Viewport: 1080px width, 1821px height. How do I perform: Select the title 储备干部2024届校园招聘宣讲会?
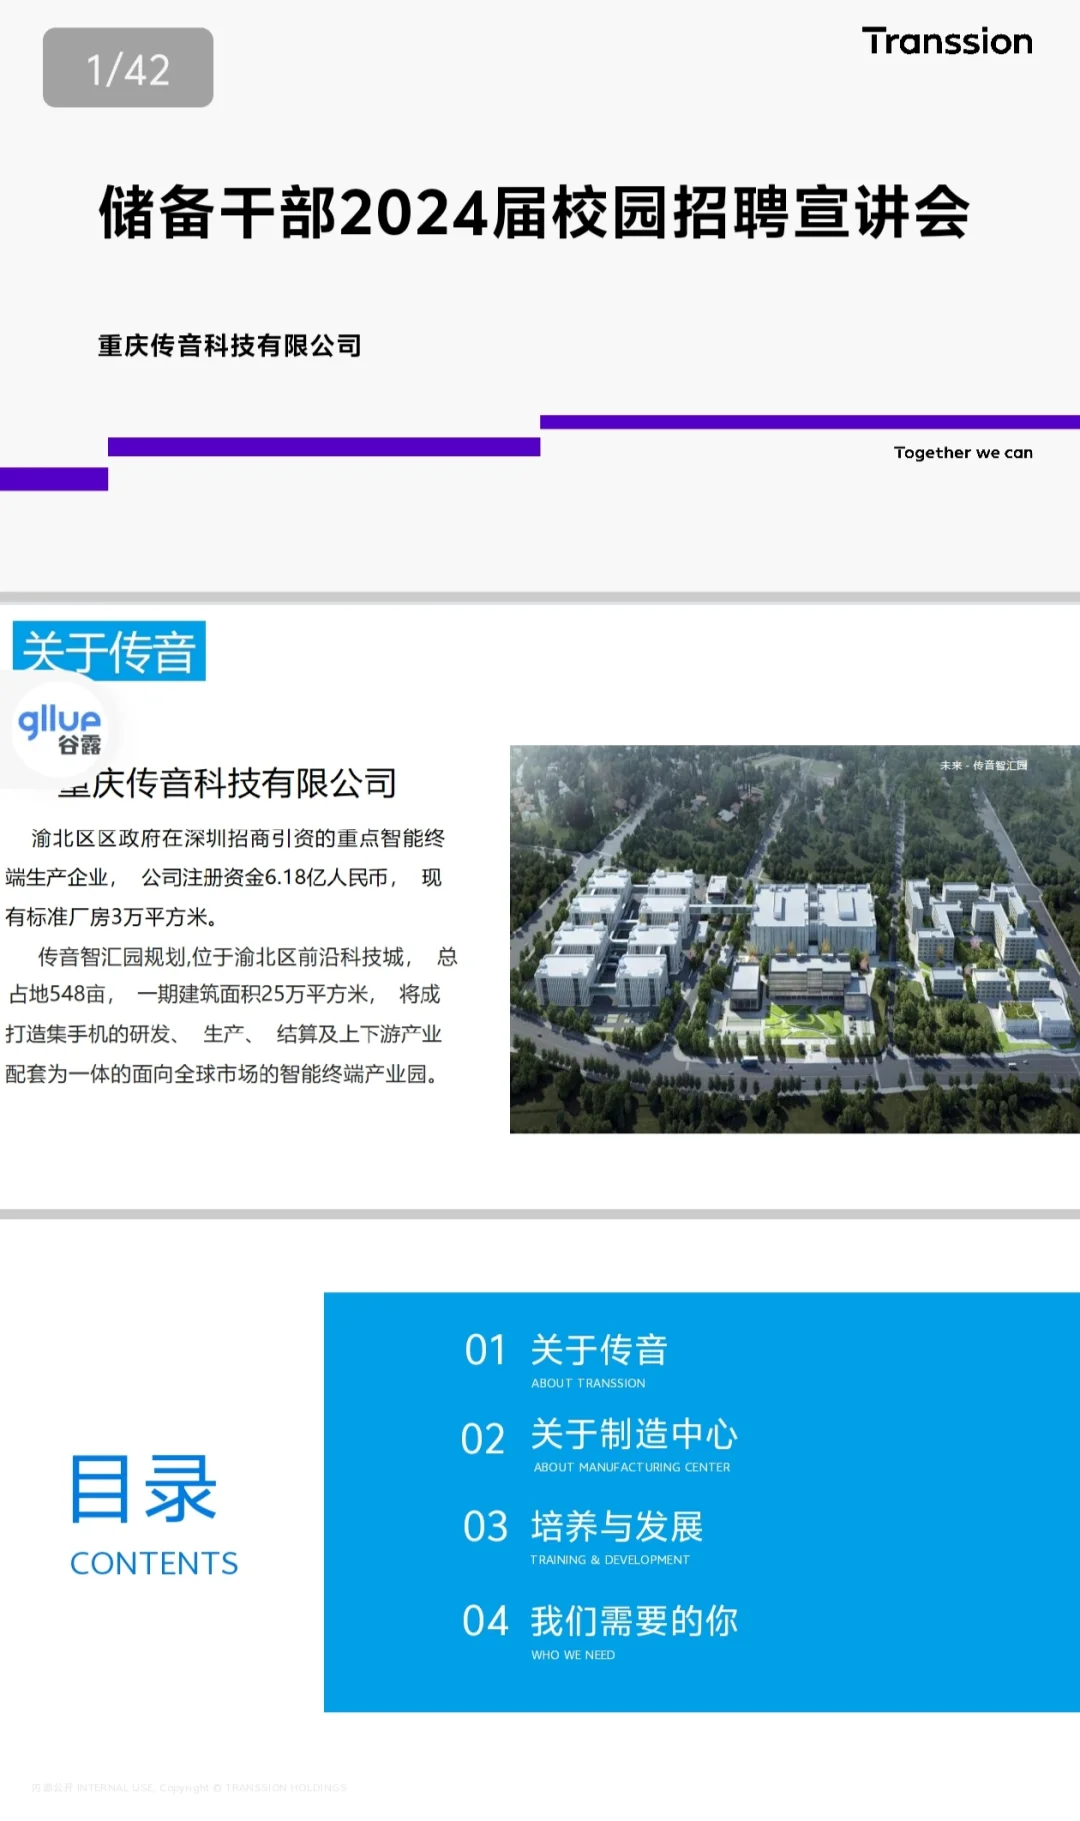534,212
